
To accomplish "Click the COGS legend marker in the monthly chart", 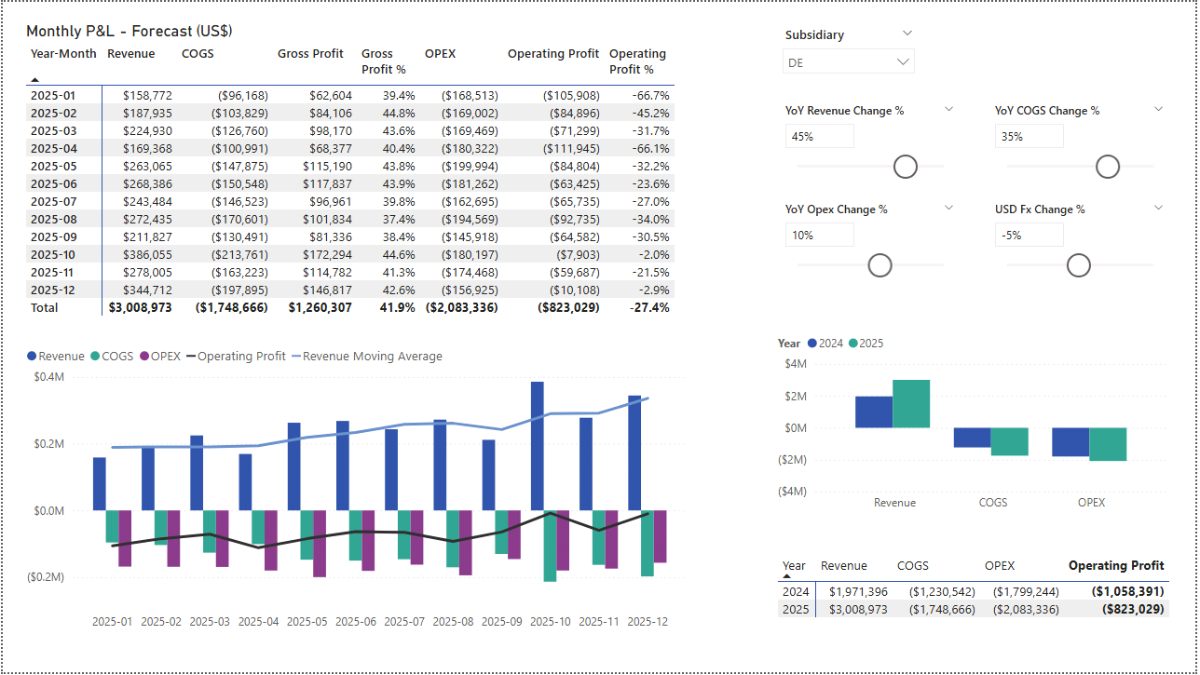I will (x=95, y=356).
